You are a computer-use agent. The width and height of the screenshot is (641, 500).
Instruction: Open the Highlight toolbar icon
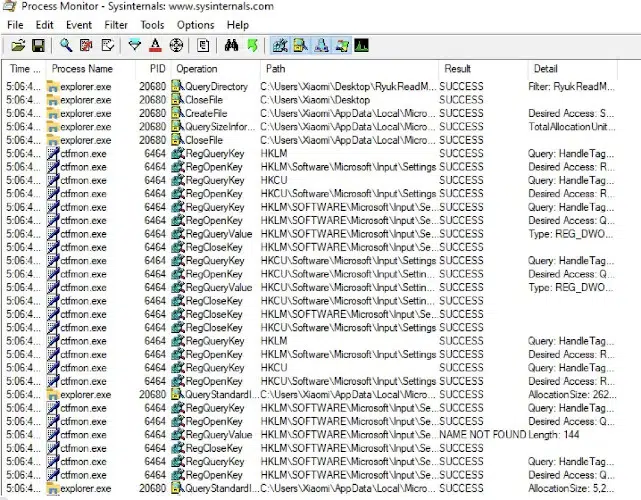[155, 45]
